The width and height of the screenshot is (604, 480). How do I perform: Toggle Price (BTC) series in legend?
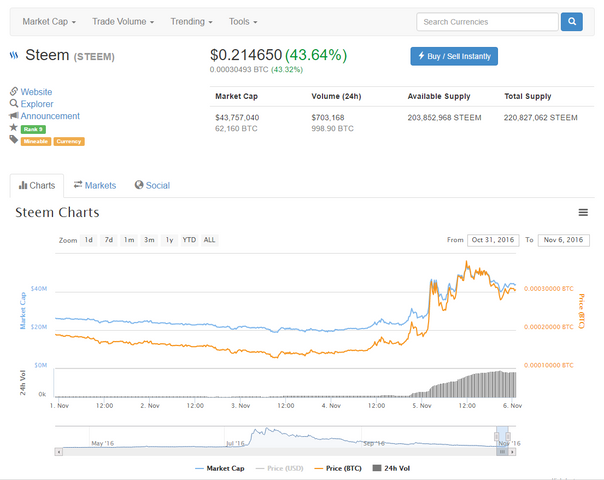coord(338,467)
